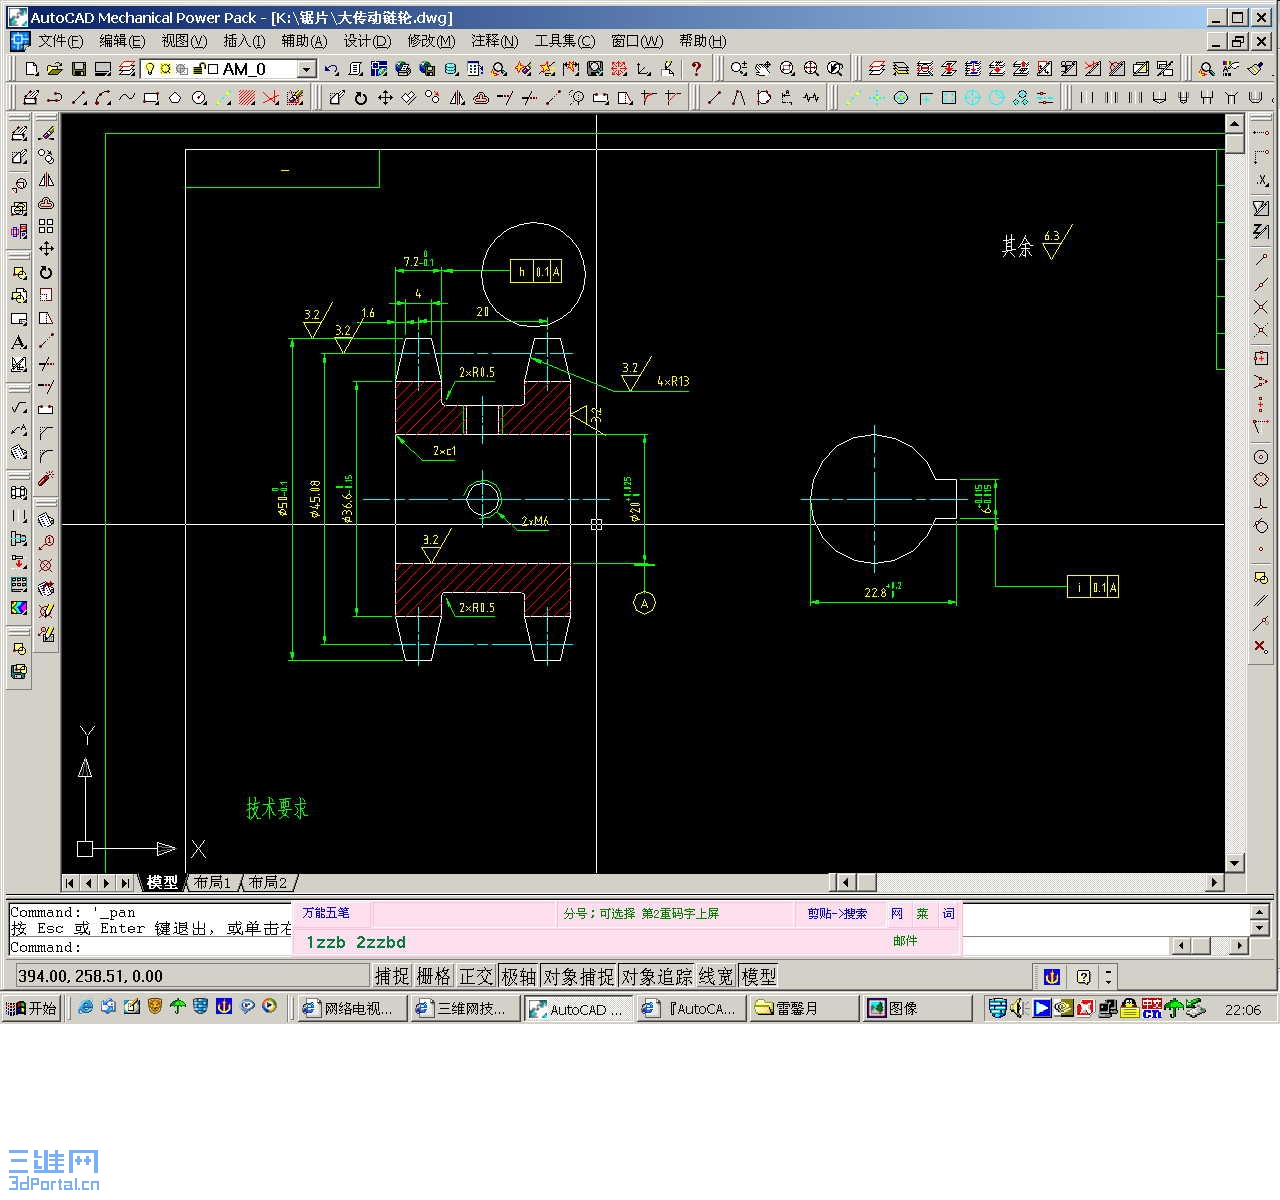Select the array tool in left toolbar
This screenshot has width=1280, height=1200.
(x=46, y=227)
